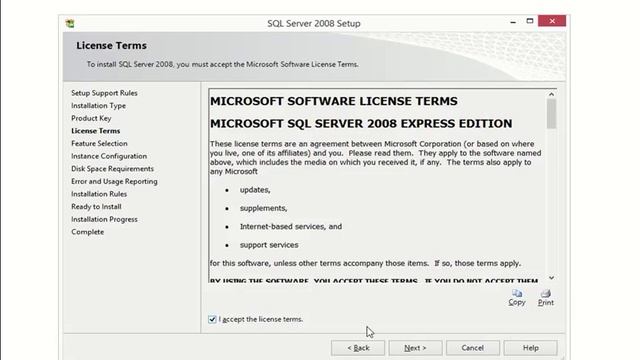640x360 pixels.
Task: Click the SQL Server Setup title bar icon
Action: click(70, 23)
